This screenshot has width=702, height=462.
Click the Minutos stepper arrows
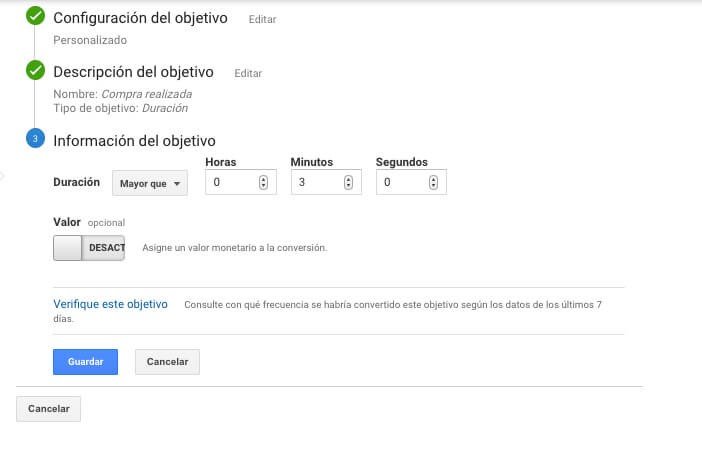tap(348, 183)
